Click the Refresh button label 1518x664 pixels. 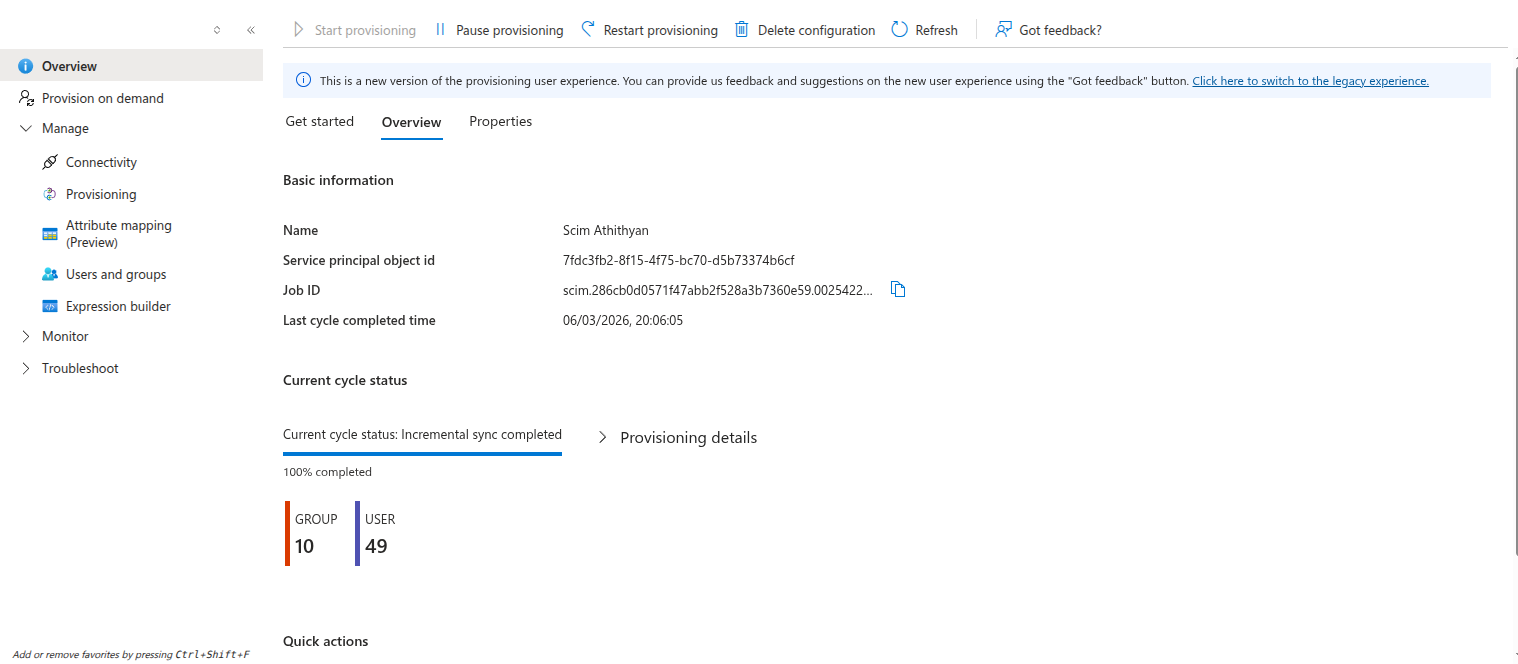click(x=937, y=30)
